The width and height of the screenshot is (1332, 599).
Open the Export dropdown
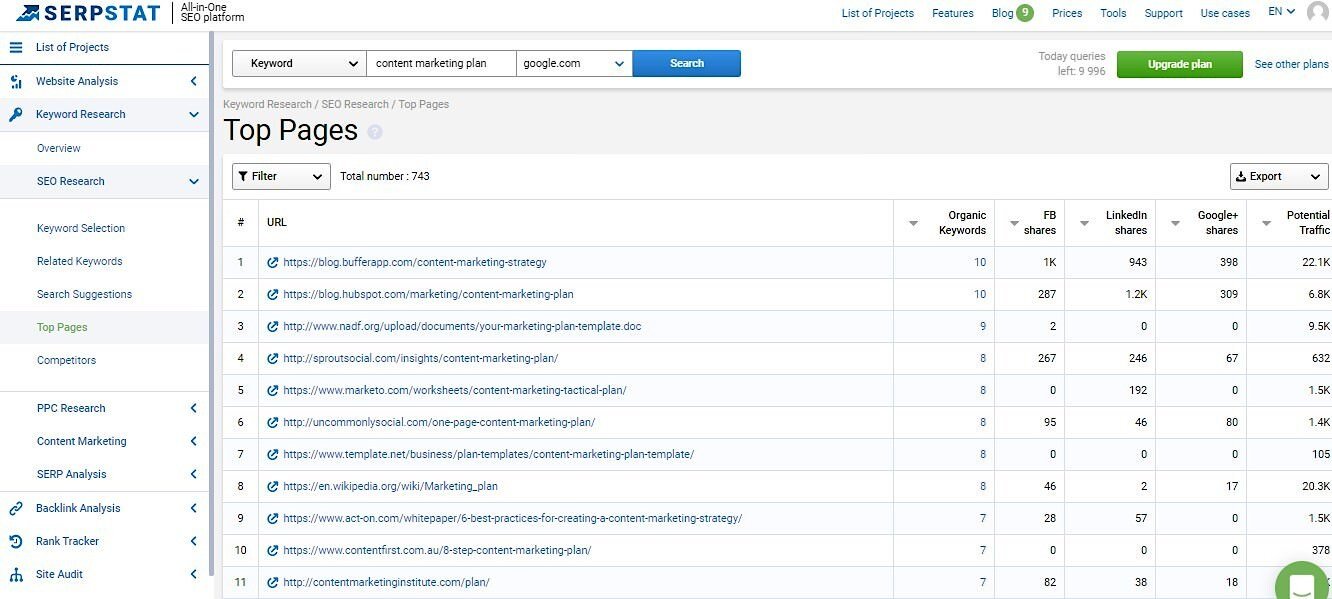click(x=1279, y=176)
